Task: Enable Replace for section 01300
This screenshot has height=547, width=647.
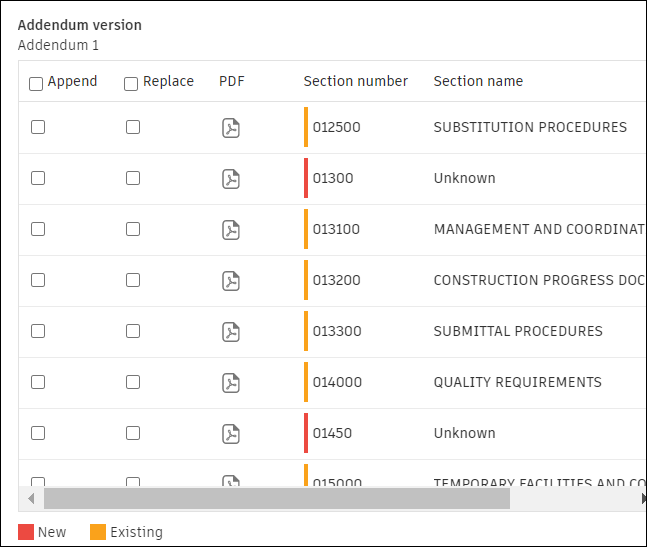Action: click(x=133, y=178)
